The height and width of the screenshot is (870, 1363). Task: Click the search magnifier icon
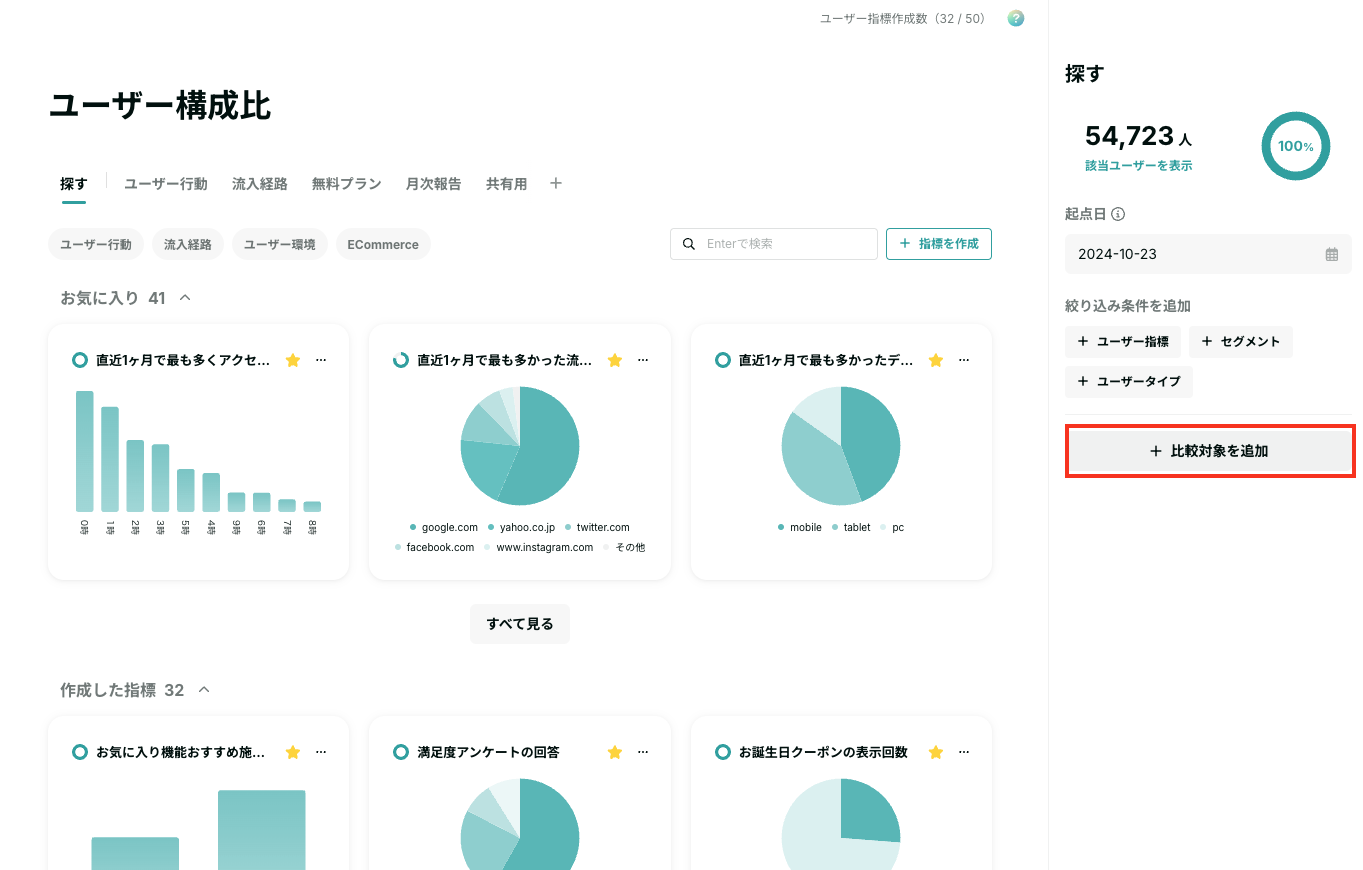point(688,244)
